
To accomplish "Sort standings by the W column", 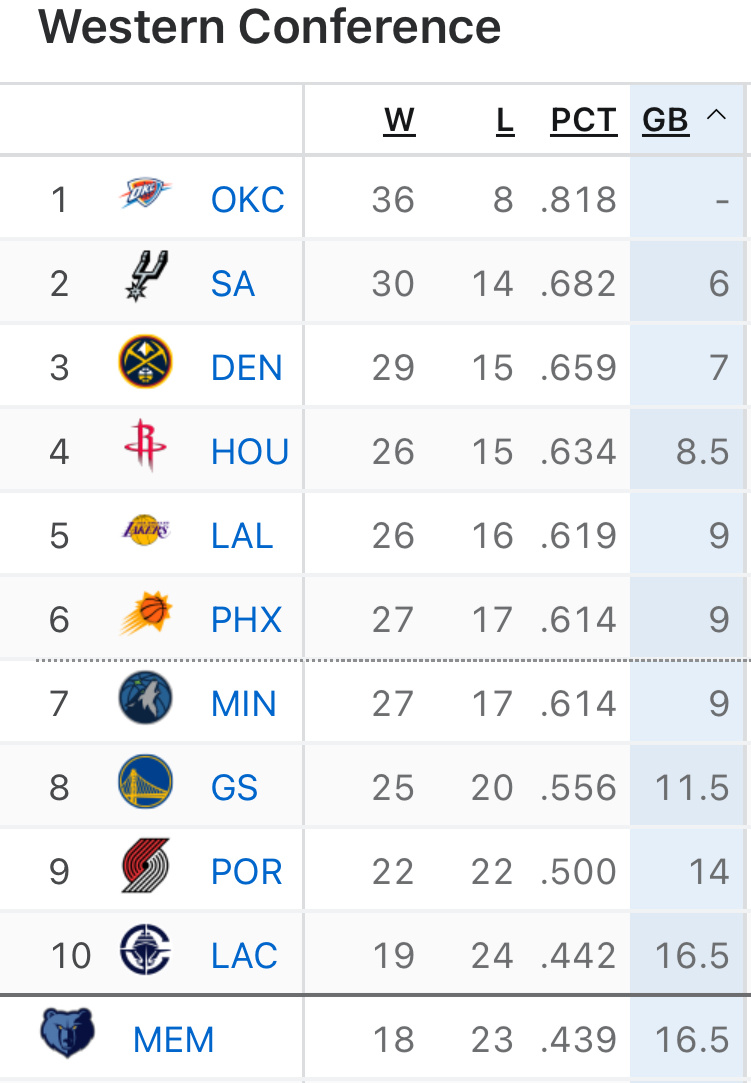I will [x=399, y=121].
